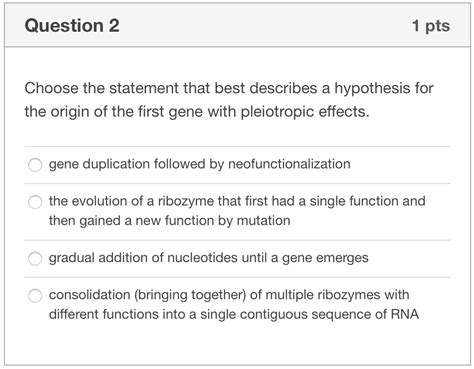Image resolution: width=474 pixels, height=369 pixels.
Task: Click the 'Question 2' header title
Action: click(72, 26)
